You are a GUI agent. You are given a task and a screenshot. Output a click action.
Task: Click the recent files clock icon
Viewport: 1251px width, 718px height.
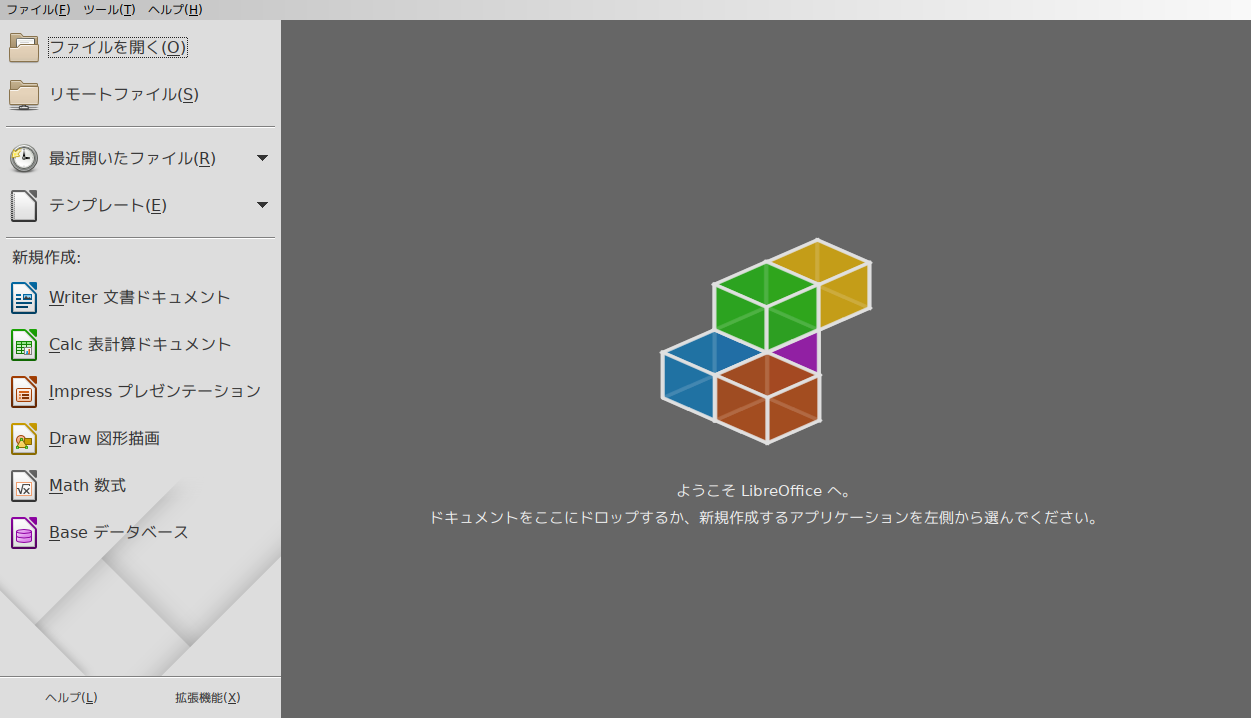point(24,158)
